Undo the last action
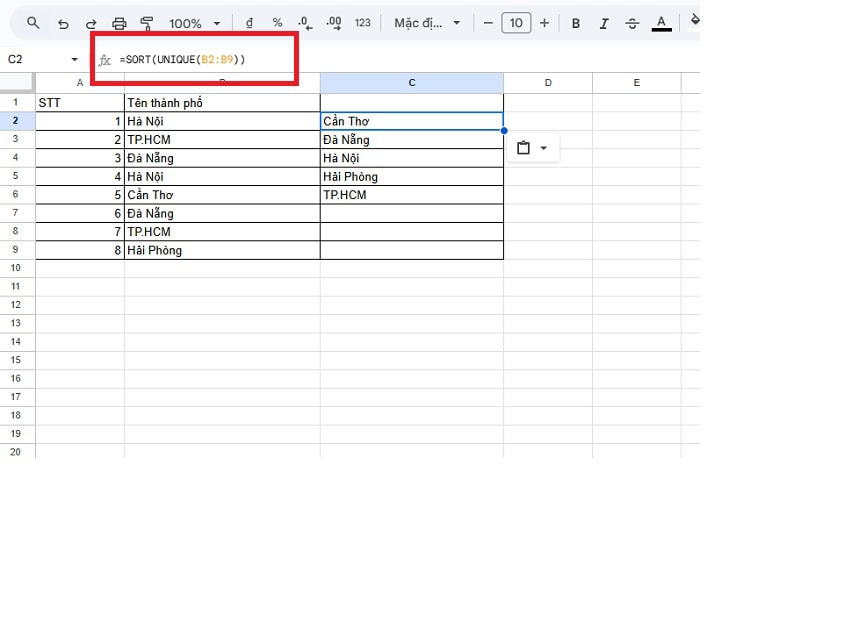 pos(62,22)
